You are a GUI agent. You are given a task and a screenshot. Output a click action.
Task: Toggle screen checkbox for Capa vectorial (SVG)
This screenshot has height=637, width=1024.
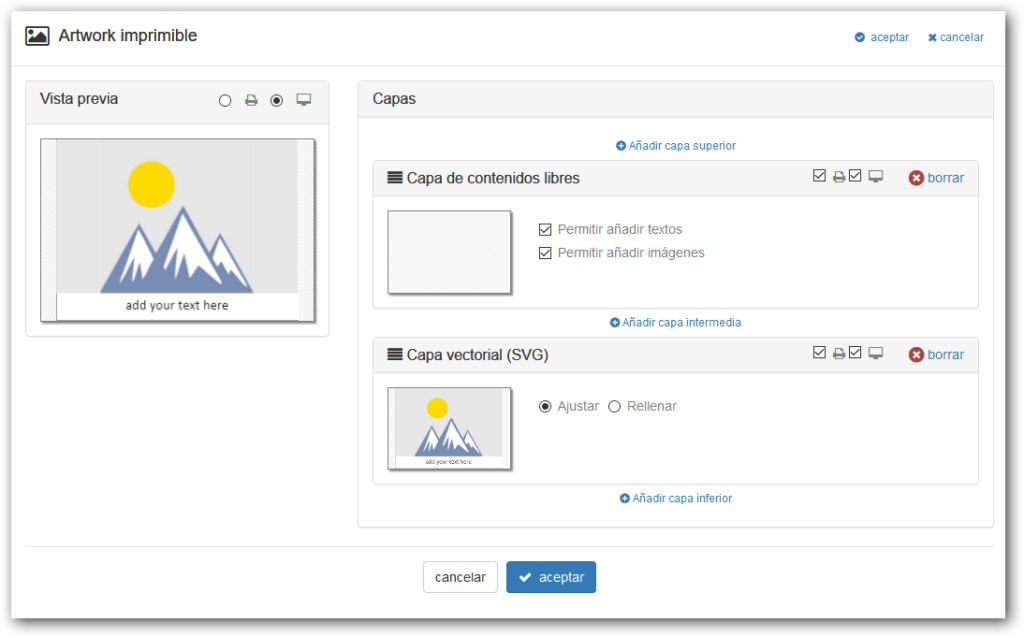pos(856,353)
